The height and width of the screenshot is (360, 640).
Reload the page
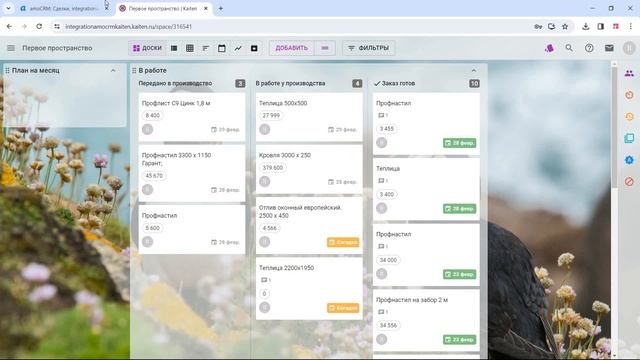click(x=39, y=26)
